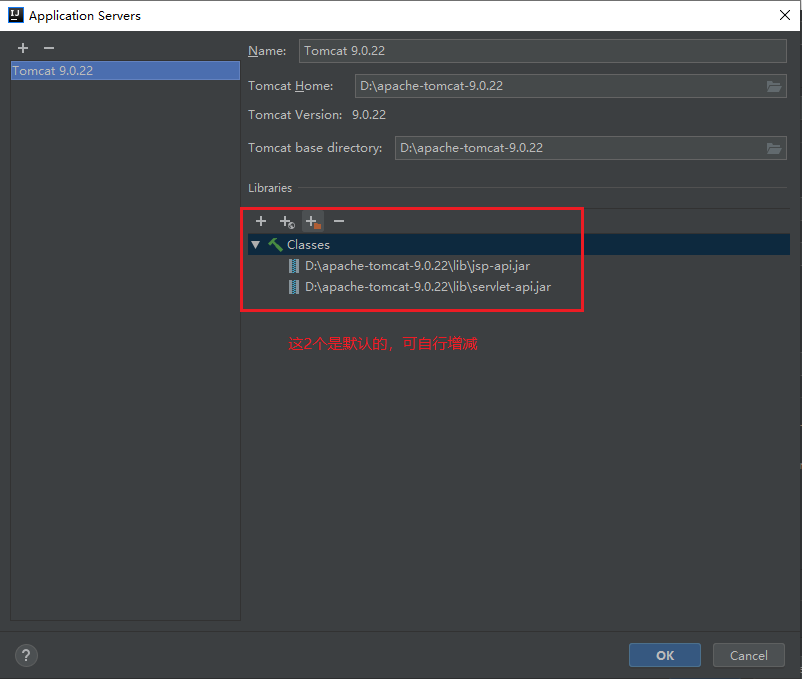
Task: Click the Name input field
Action: [542, 51]
